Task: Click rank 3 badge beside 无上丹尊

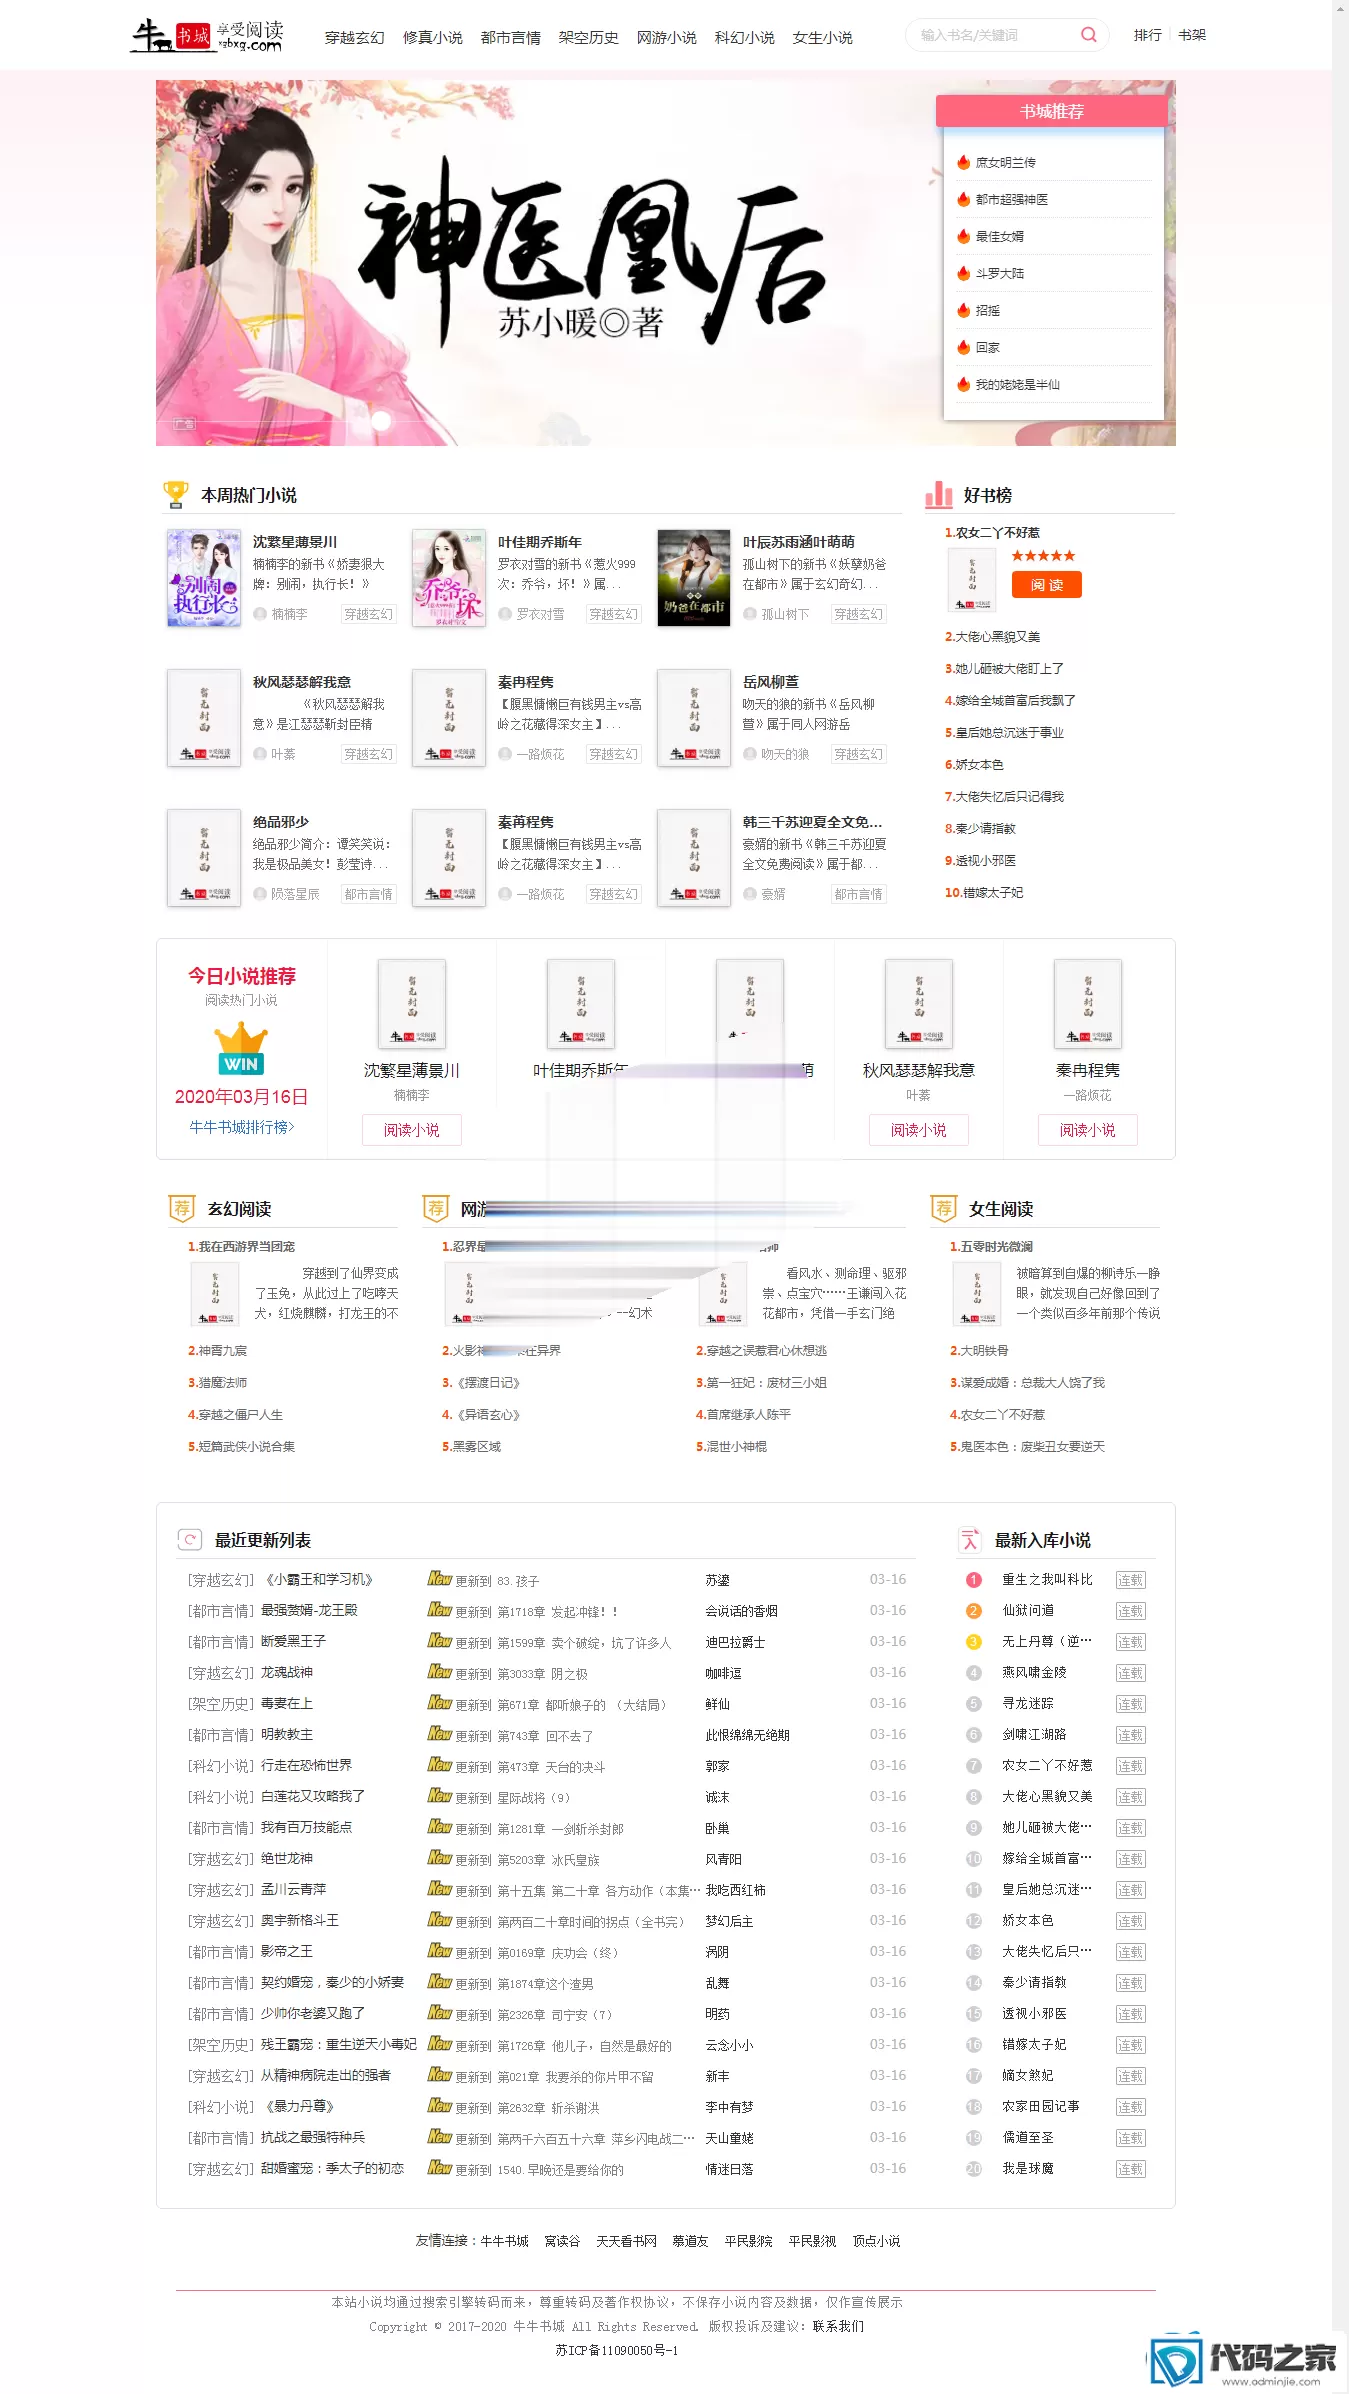Action: coord(973,1642)
